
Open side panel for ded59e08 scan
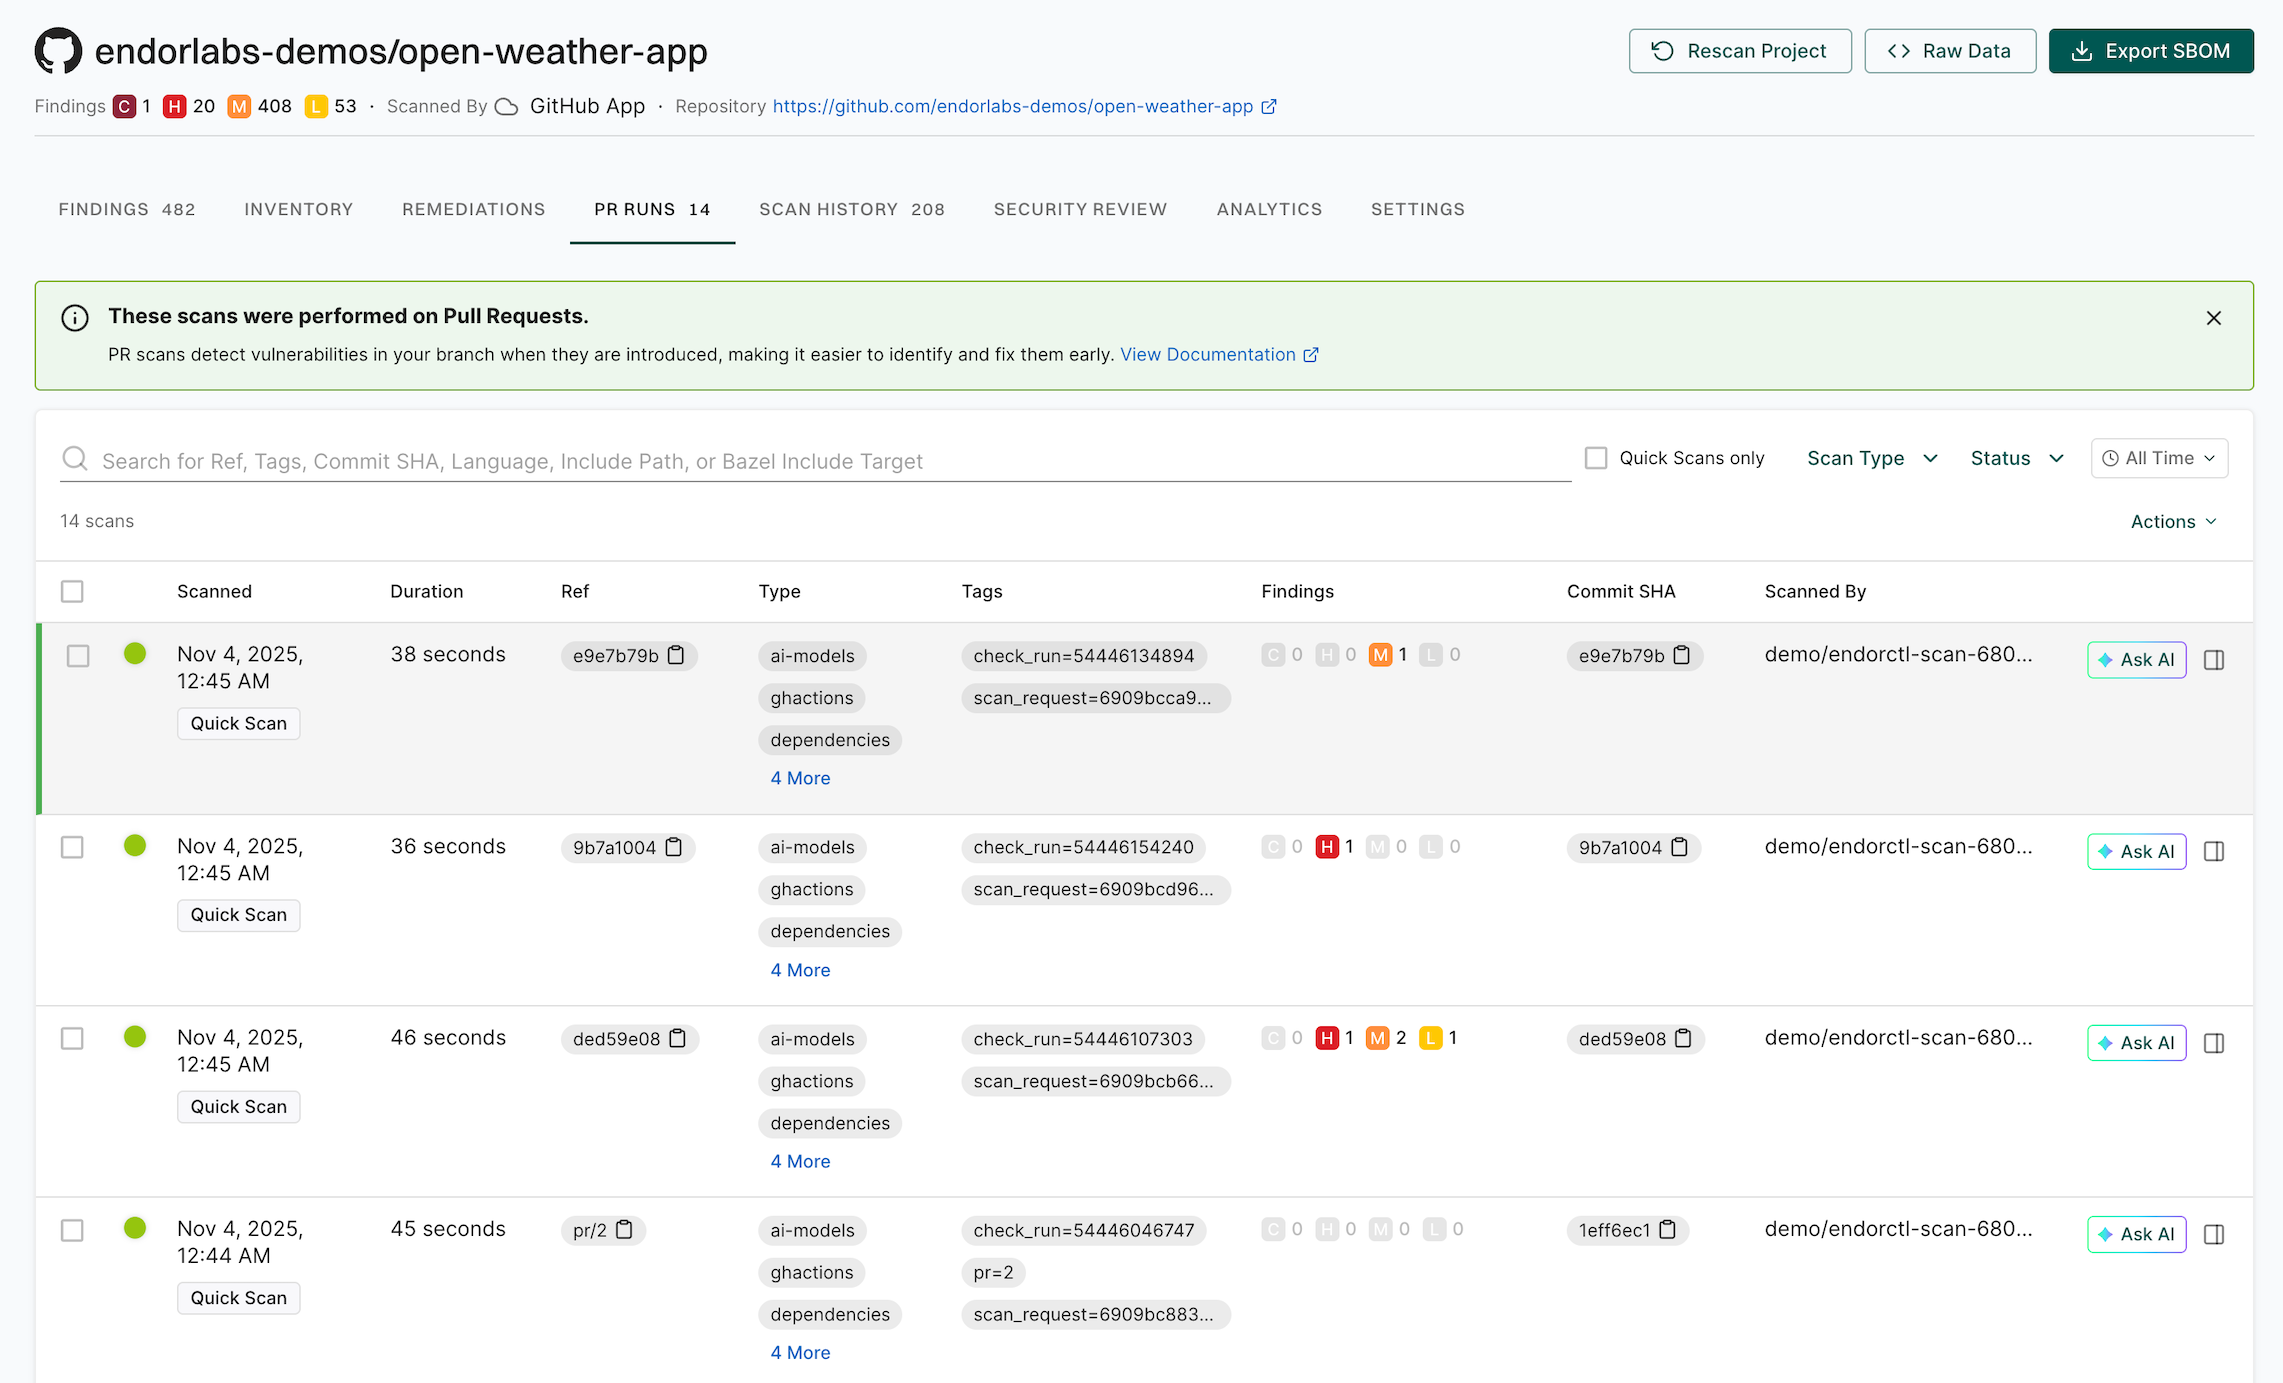pyautogui.click(x=2214, y=1043)
